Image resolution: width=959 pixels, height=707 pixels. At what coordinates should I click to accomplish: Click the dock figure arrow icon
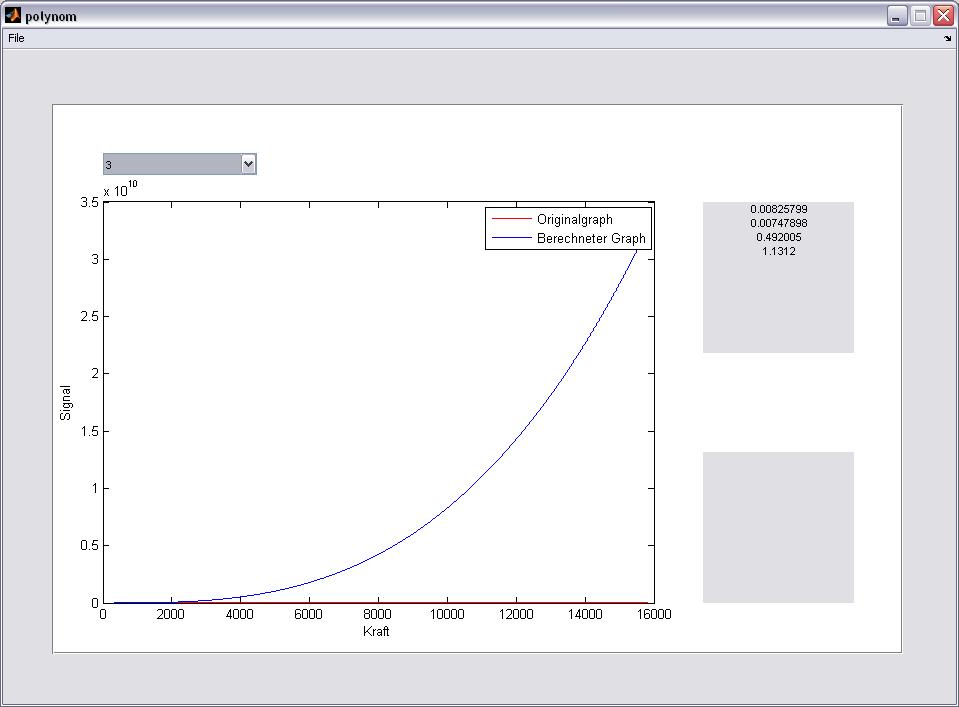point(947,39)
